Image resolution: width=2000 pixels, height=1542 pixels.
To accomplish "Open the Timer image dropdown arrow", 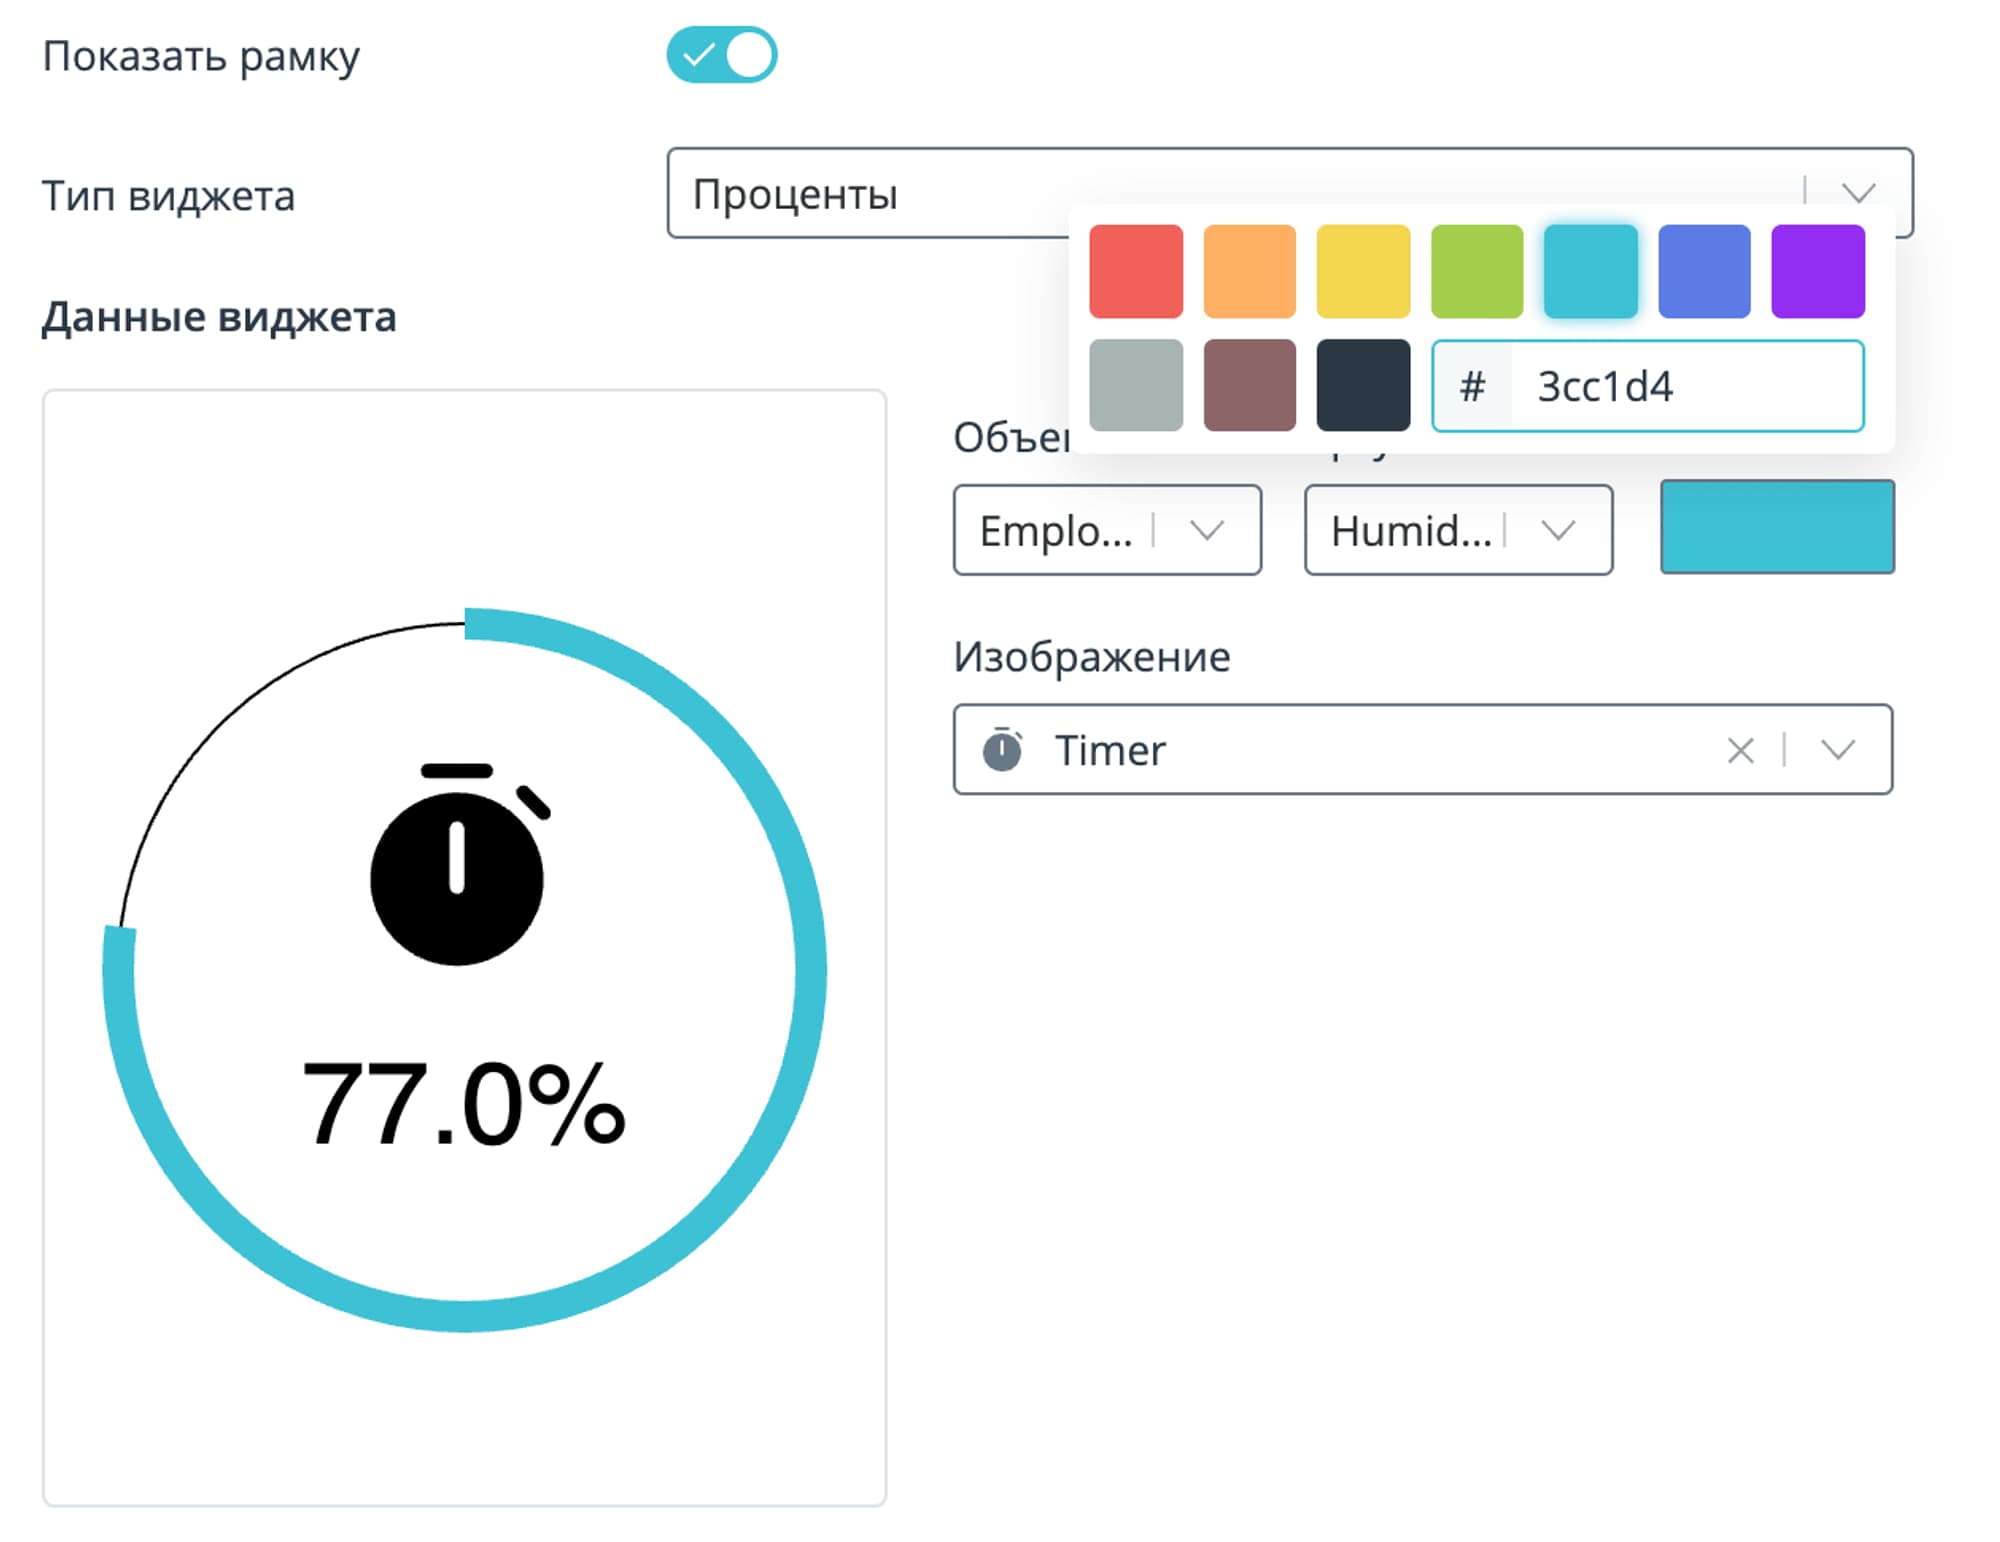I will pos(1838,750).
